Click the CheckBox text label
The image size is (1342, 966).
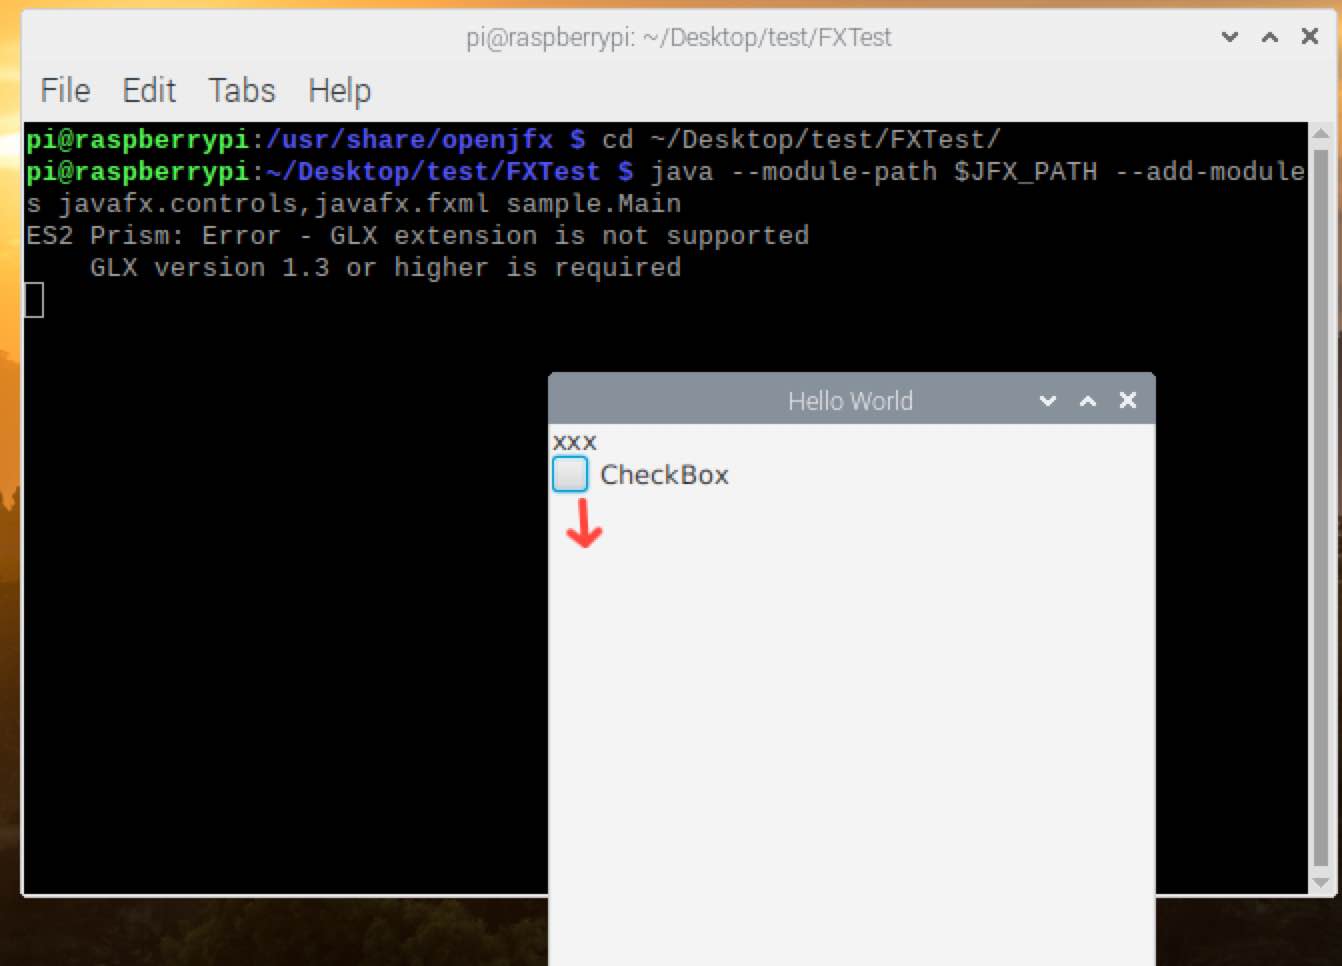point(663,475)
